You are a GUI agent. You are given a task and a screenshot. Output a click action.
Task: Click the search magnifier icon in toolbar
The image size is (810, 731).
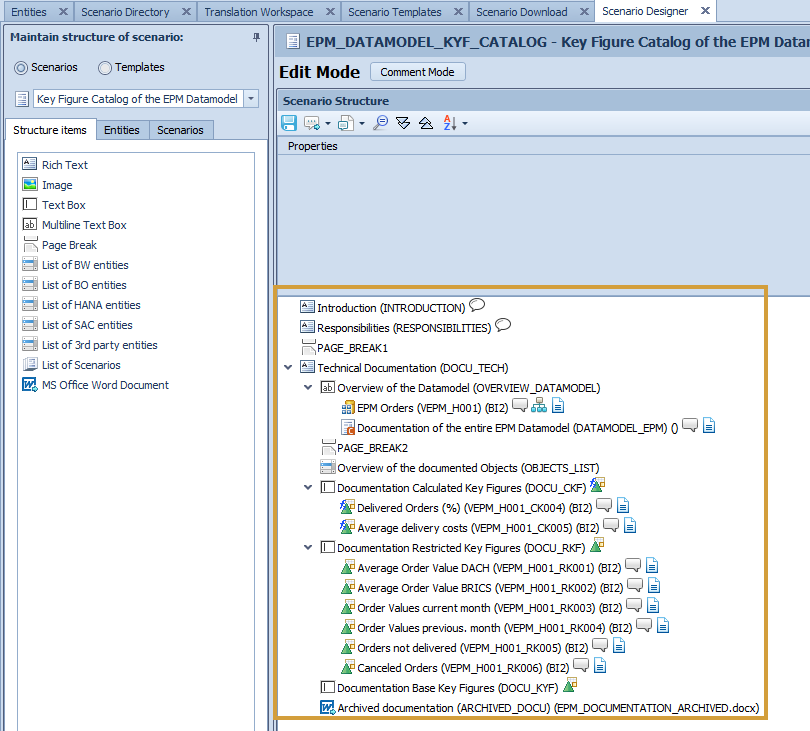point(380,123)
